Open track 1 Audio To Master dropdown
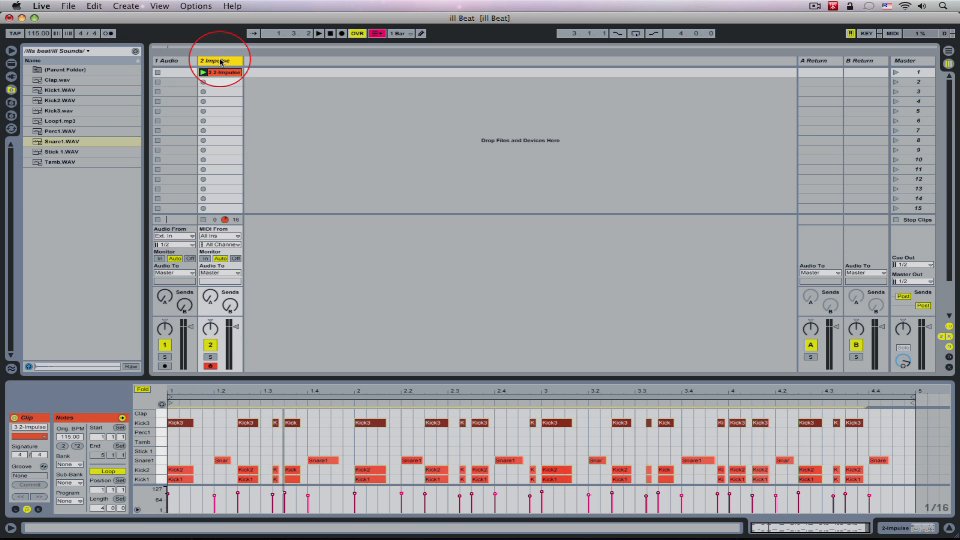Viewport: 960px width, 540px height. point(174,273)
